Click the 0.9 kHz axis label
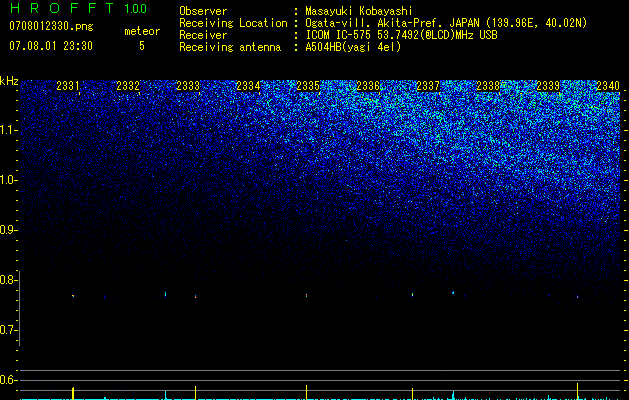This screenshot has width=629, height=400. tap(7, 230)
